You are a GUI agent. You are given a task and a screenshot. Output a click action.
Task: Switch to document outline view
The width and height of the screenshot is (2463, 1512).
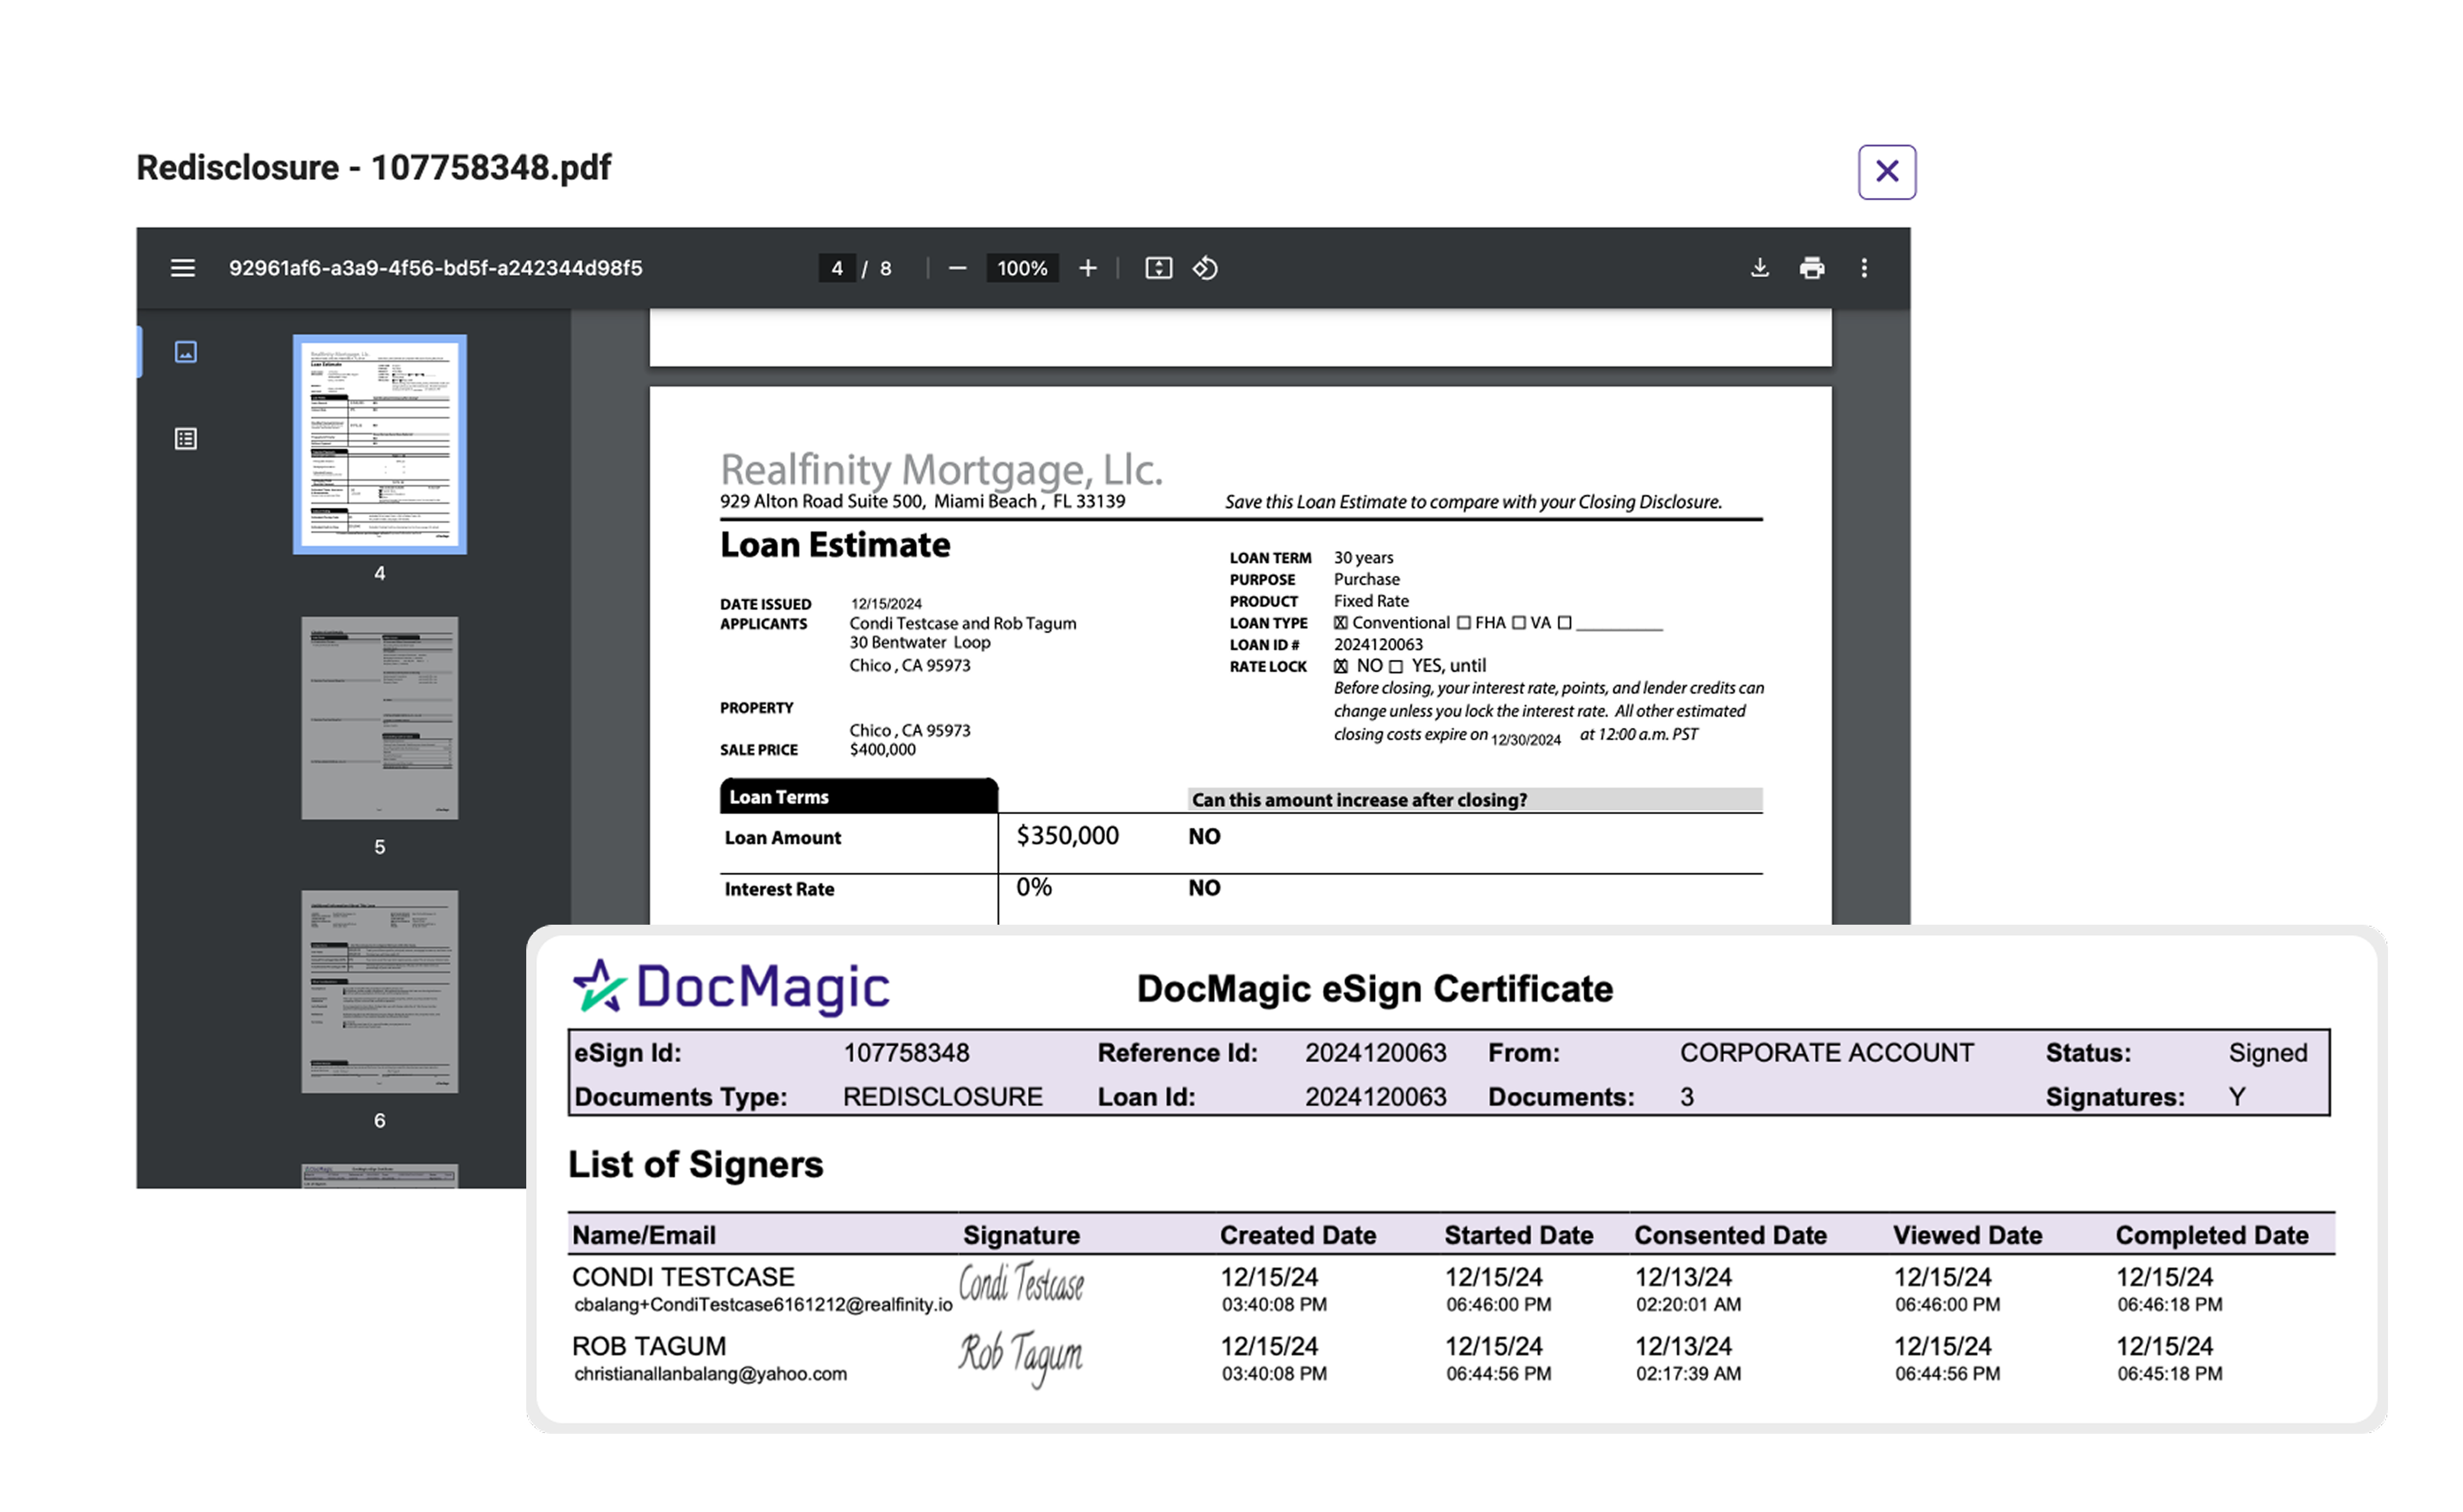(186, 439)
